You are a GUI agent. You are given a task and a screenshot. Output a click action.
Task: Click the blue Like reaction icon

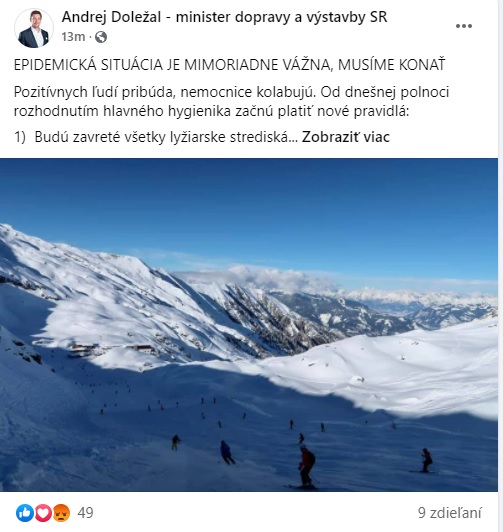point(25,513)
